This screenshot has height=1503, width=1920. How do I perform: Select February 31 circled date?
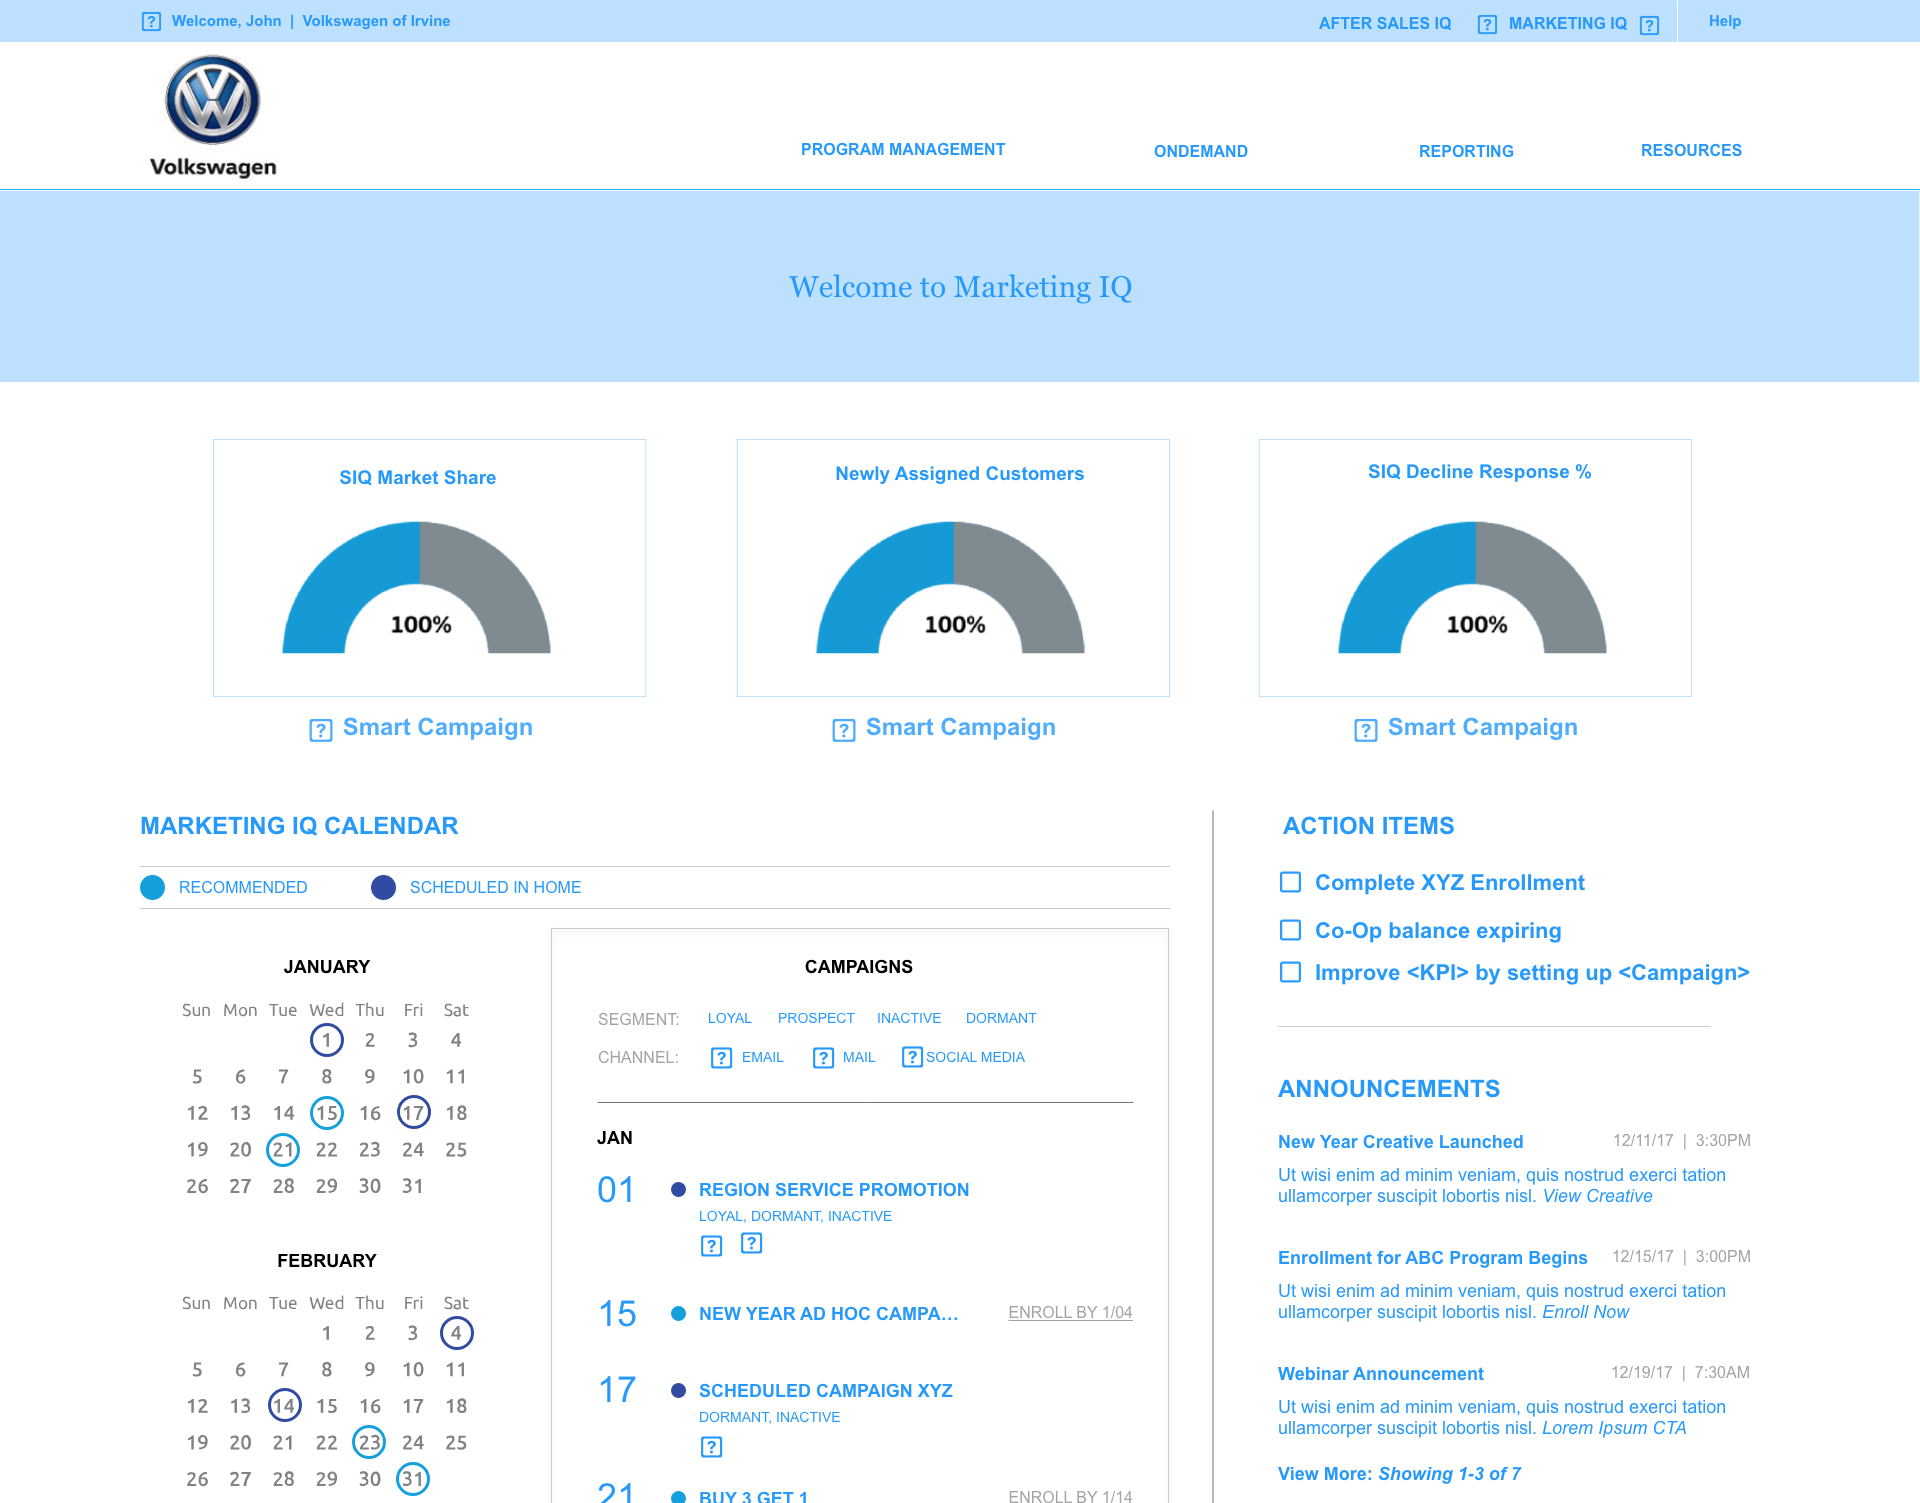pyautogui.click(x=413, y=1479)
